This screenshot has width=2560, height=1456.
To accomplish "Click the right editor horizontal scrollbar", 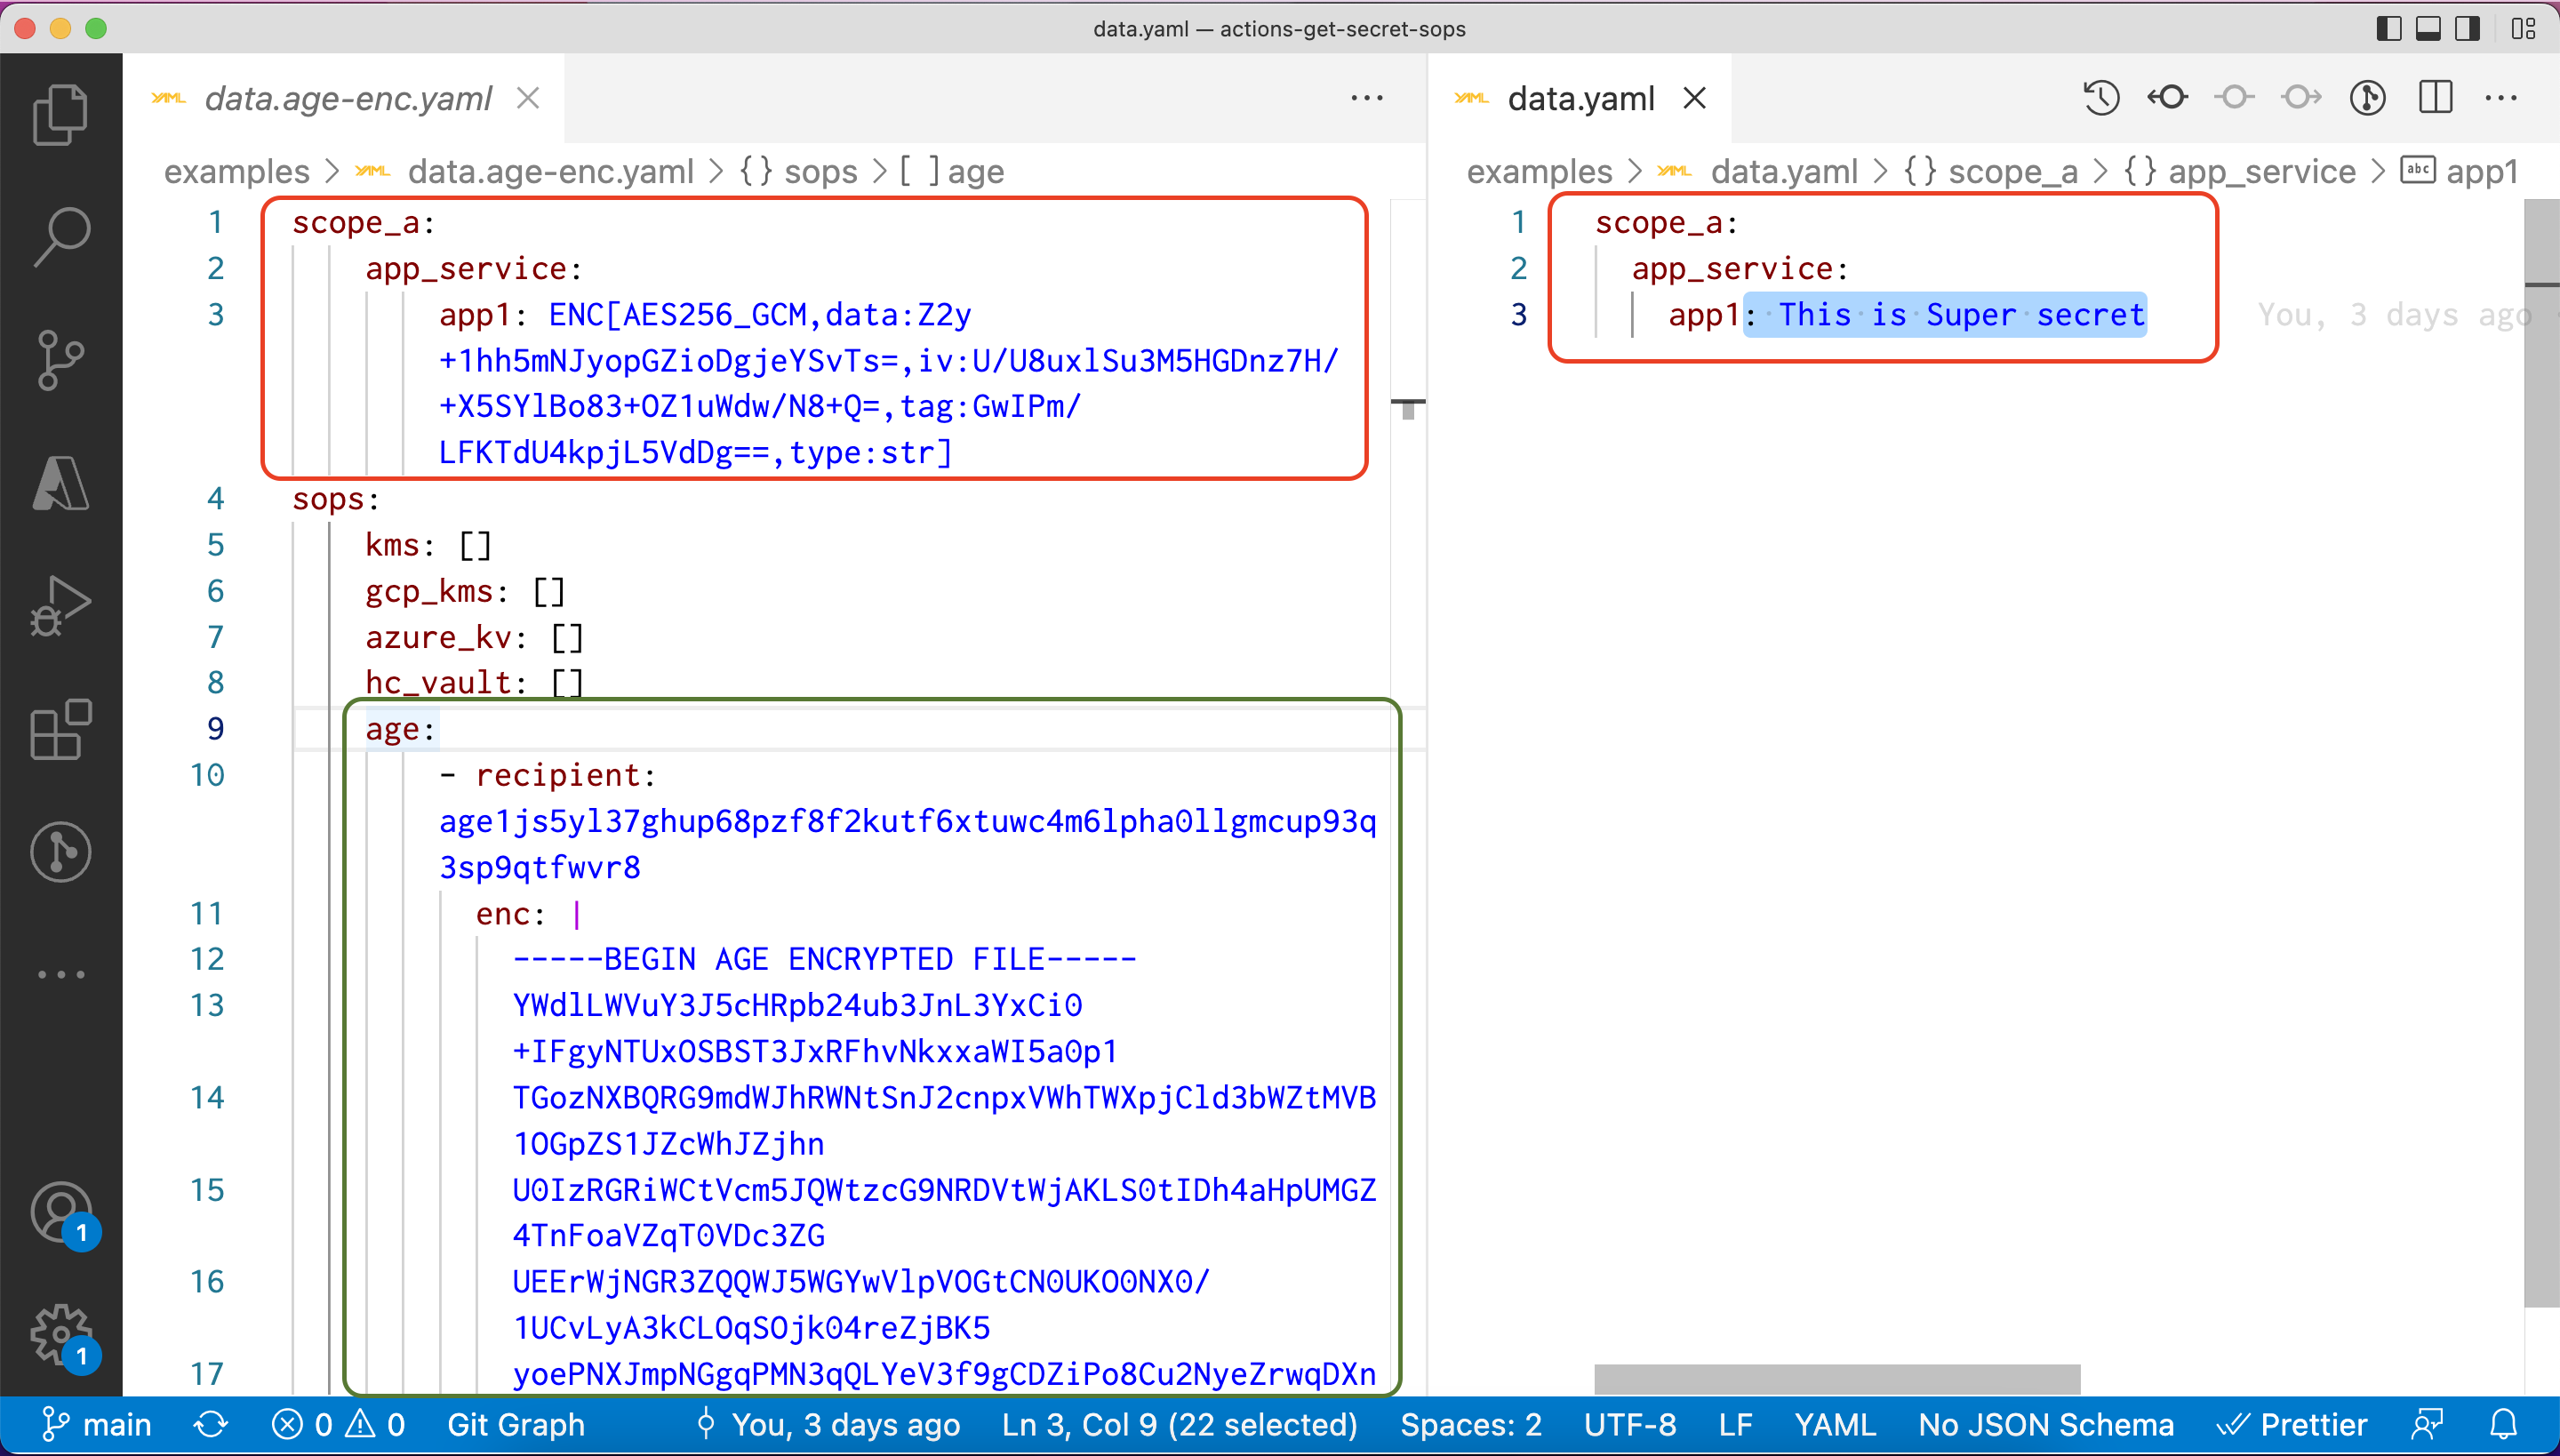I will 1837,1378.
